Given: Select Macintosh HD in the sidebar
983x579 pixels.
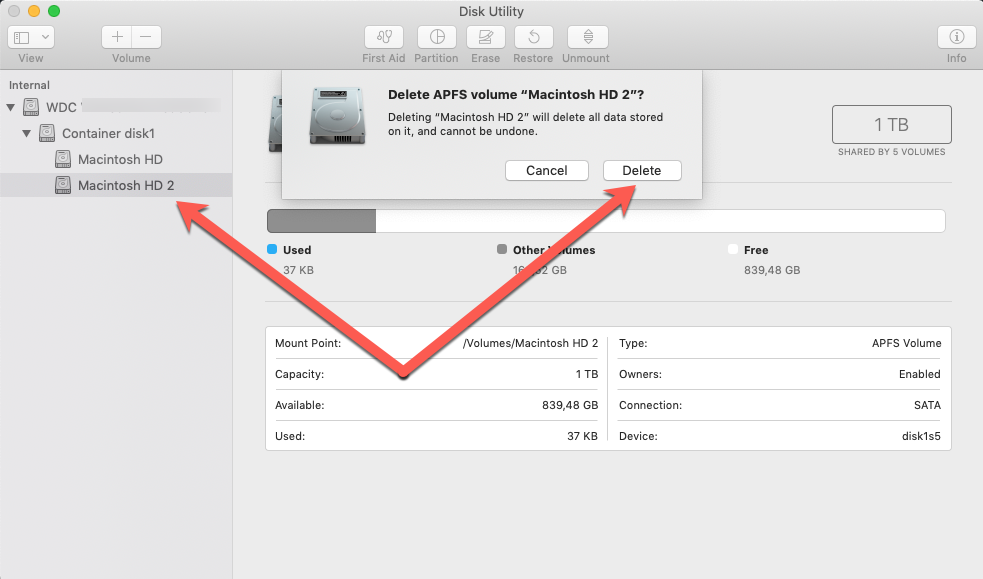Looking at the screenshot, I should coord(113,159).
